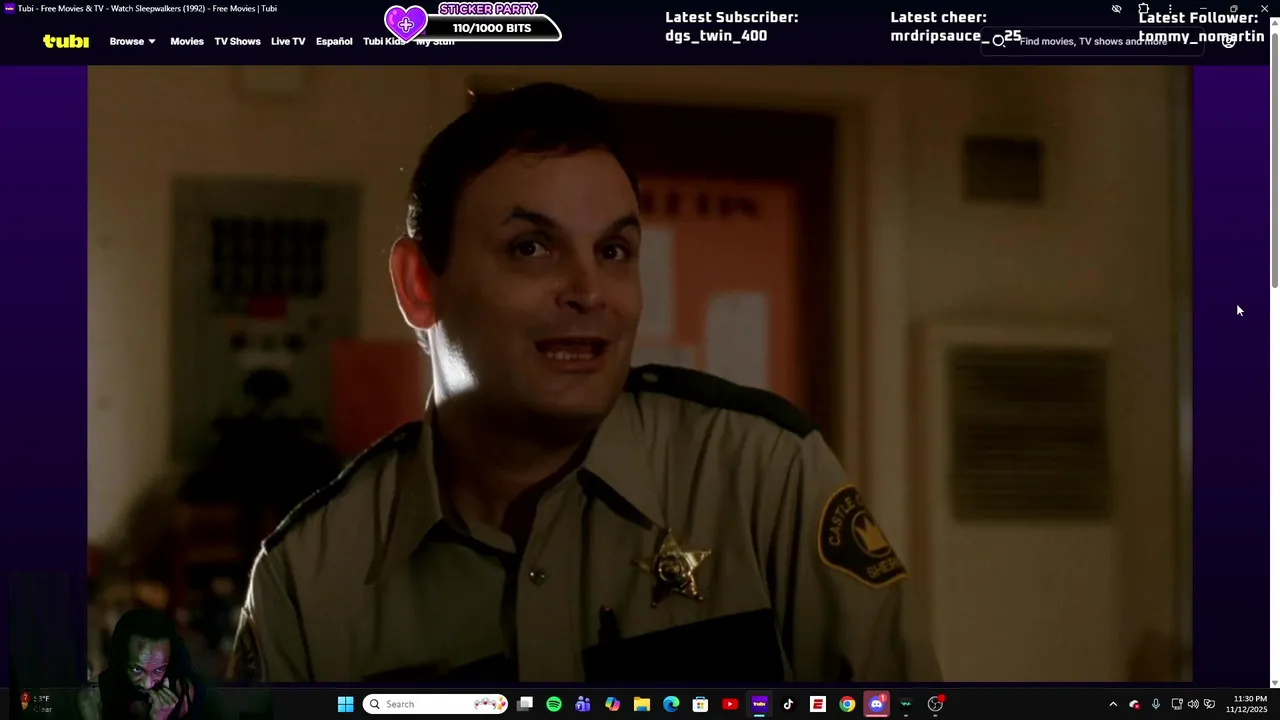Image resolution: width=1280 pixels, height=720 pixels.
Task: Click the 110/1000 BITS progress bar
Action: click(492, 28)
